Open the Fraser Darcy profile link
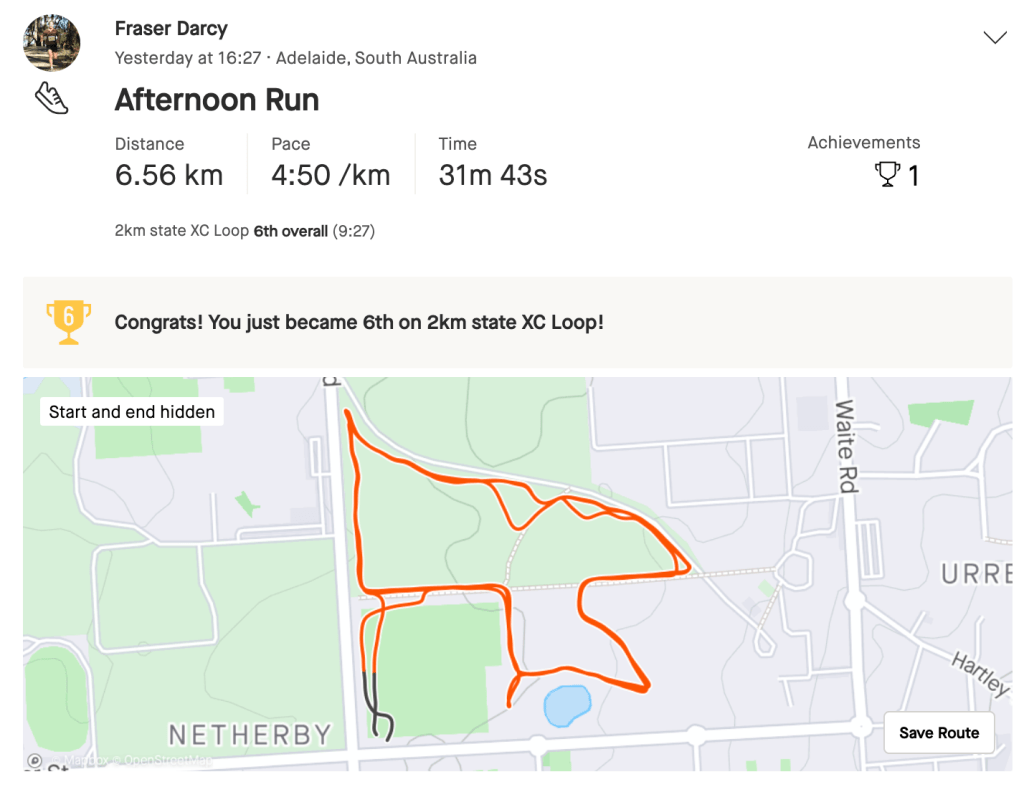 pos(171,28)
